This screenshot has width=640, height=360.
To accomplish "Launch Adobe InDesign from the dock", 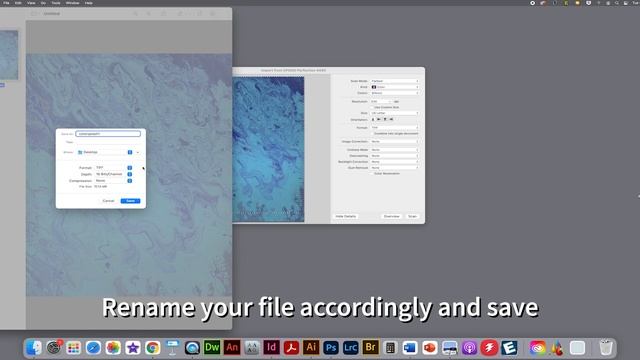I will [x=271, y=348].
